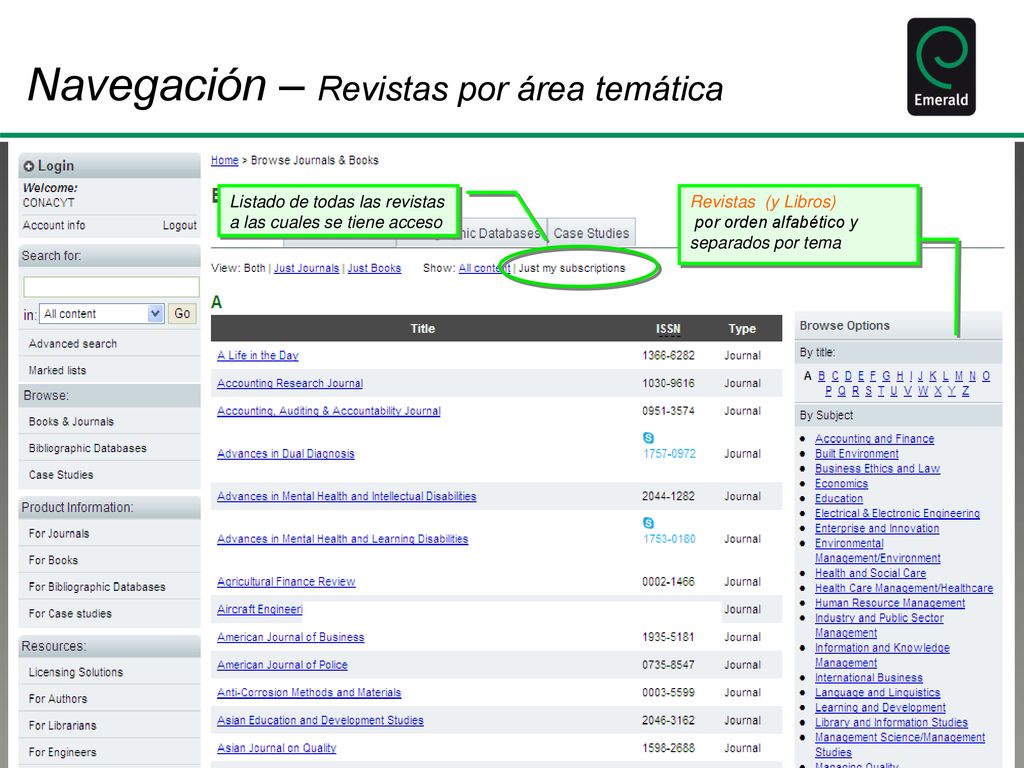
Task: Open American Journal of Business
Action: coord(291,637)
